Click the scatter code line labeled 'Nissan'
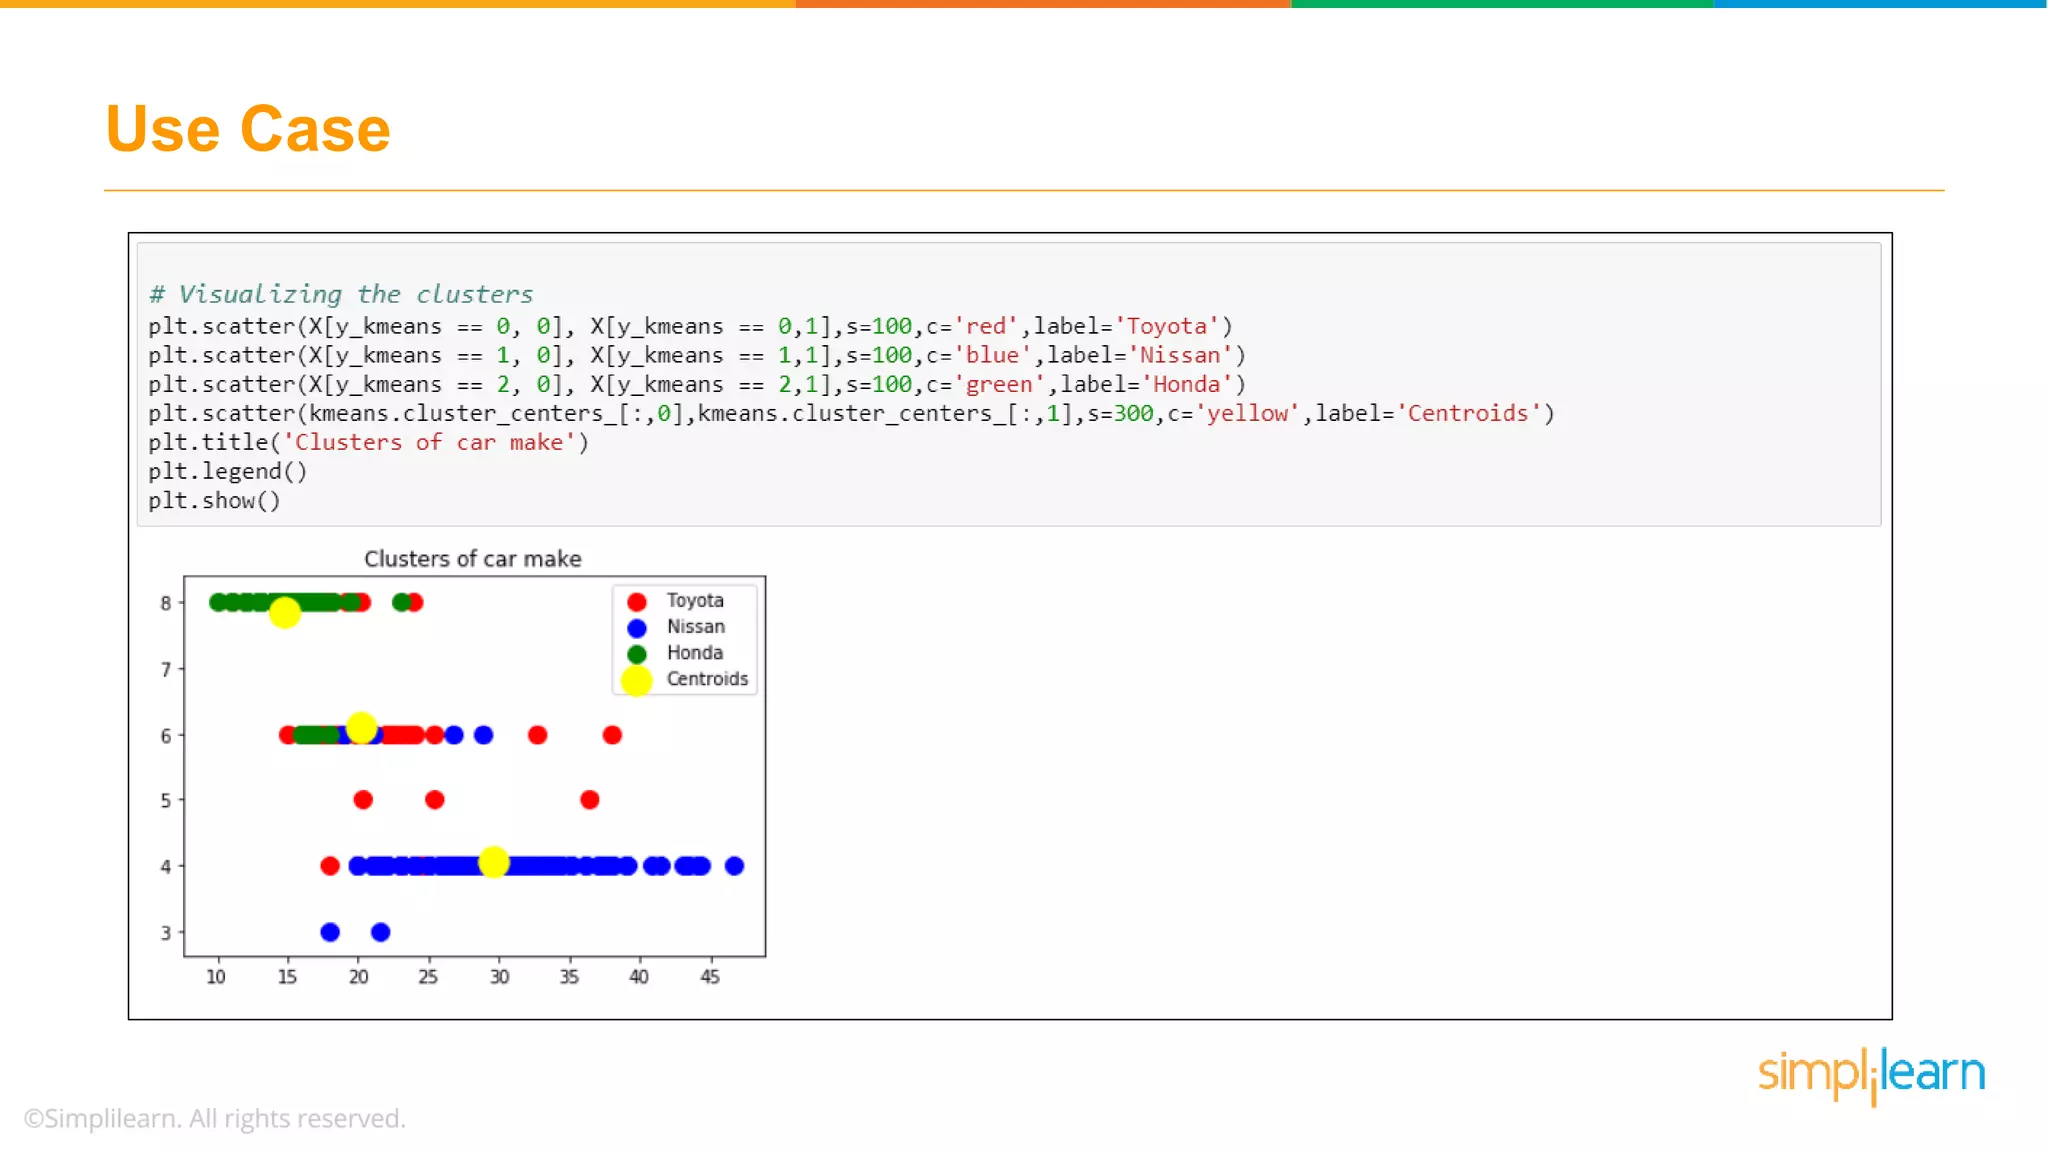This screenshot has width=2048, height=1152. (697, 356)
